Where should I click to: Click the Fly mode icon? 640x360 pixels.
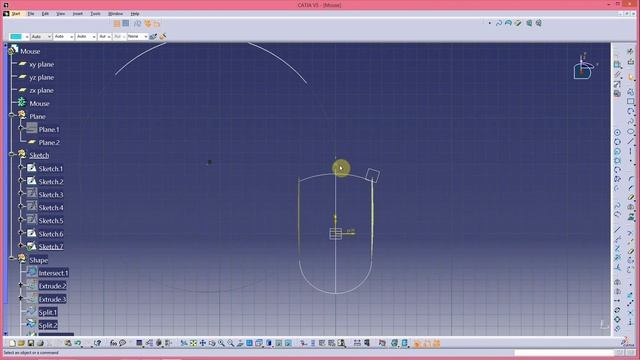coord(184,343)
